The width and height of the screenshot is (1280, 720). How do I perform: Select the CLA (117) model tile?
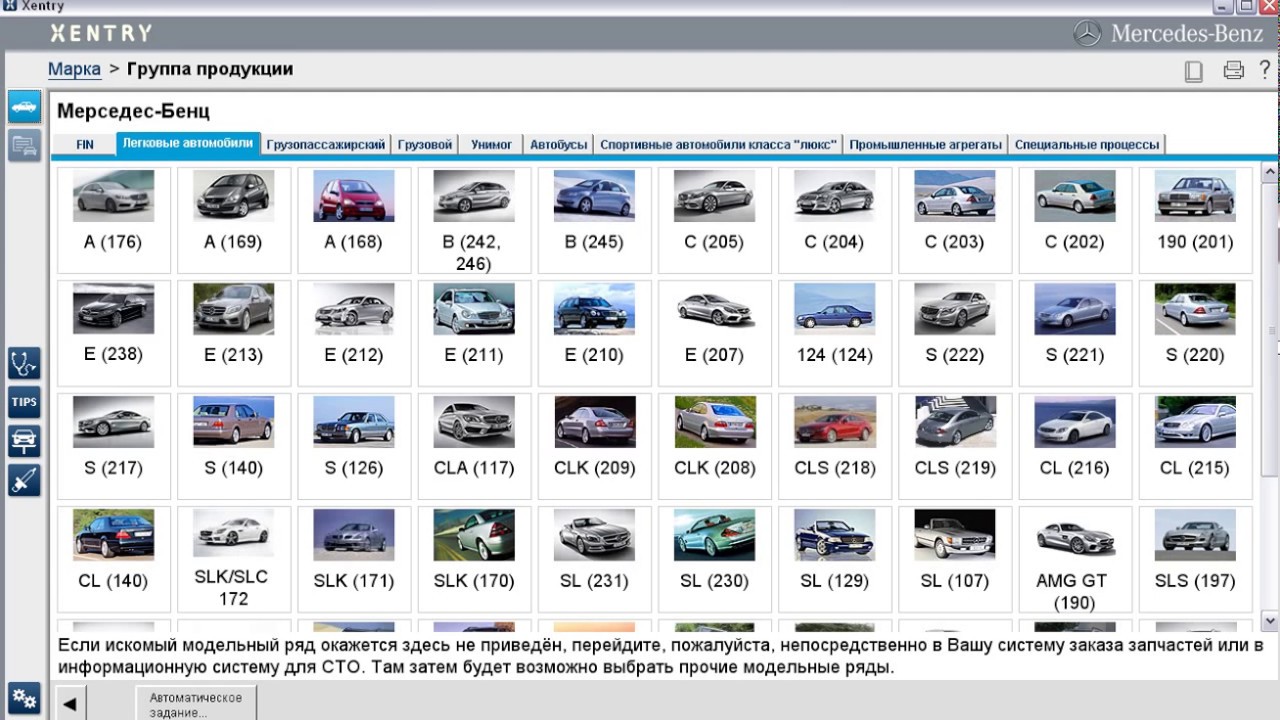[475, 446]
